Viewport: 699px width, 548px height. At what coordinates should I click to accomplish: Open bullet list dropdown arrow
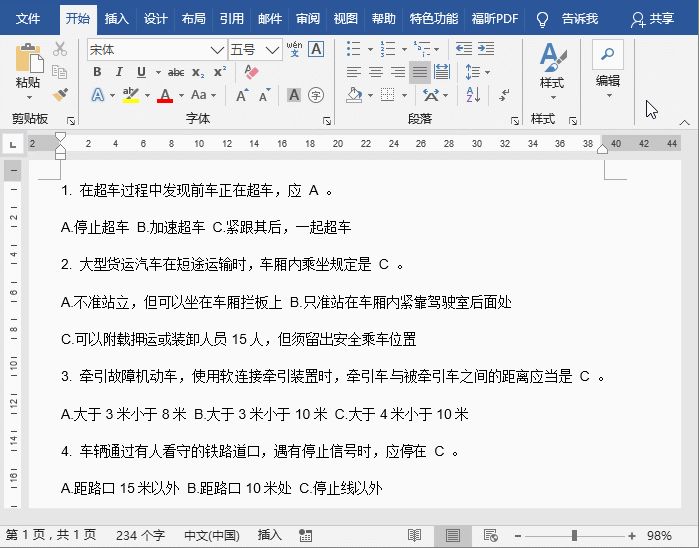(370, 49)
